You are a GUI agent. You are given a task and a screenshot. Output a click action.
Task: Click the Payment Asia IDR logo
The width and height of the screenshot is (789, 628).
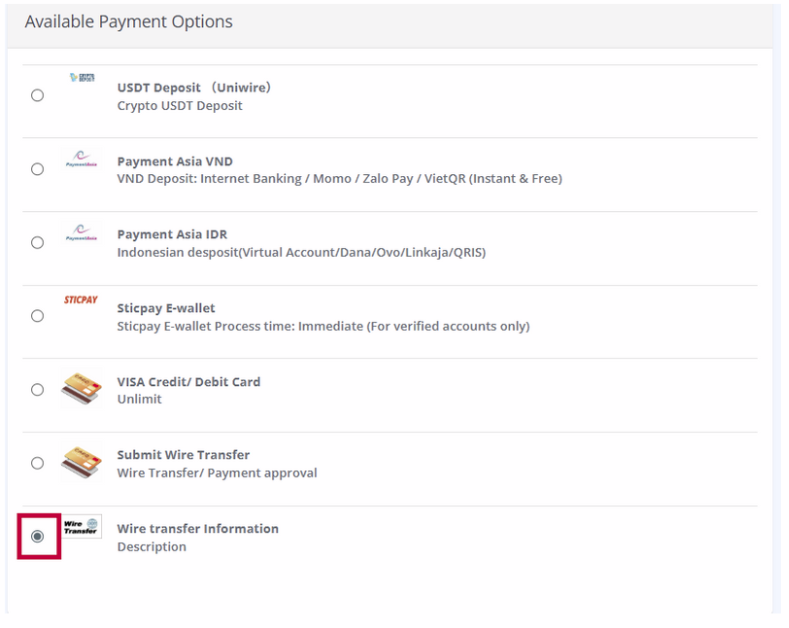coord(81,234)
